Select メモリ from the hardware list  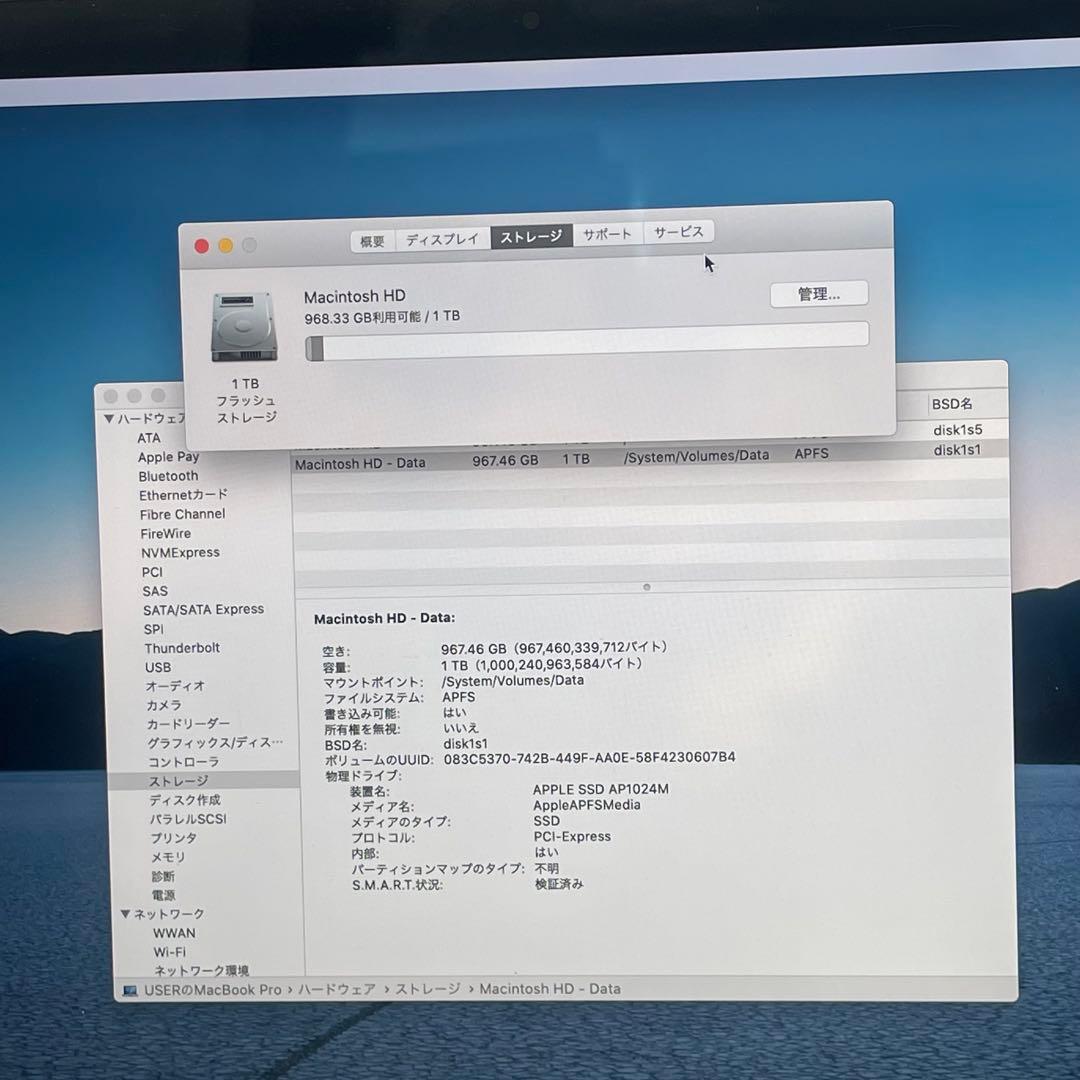point(166,857)
